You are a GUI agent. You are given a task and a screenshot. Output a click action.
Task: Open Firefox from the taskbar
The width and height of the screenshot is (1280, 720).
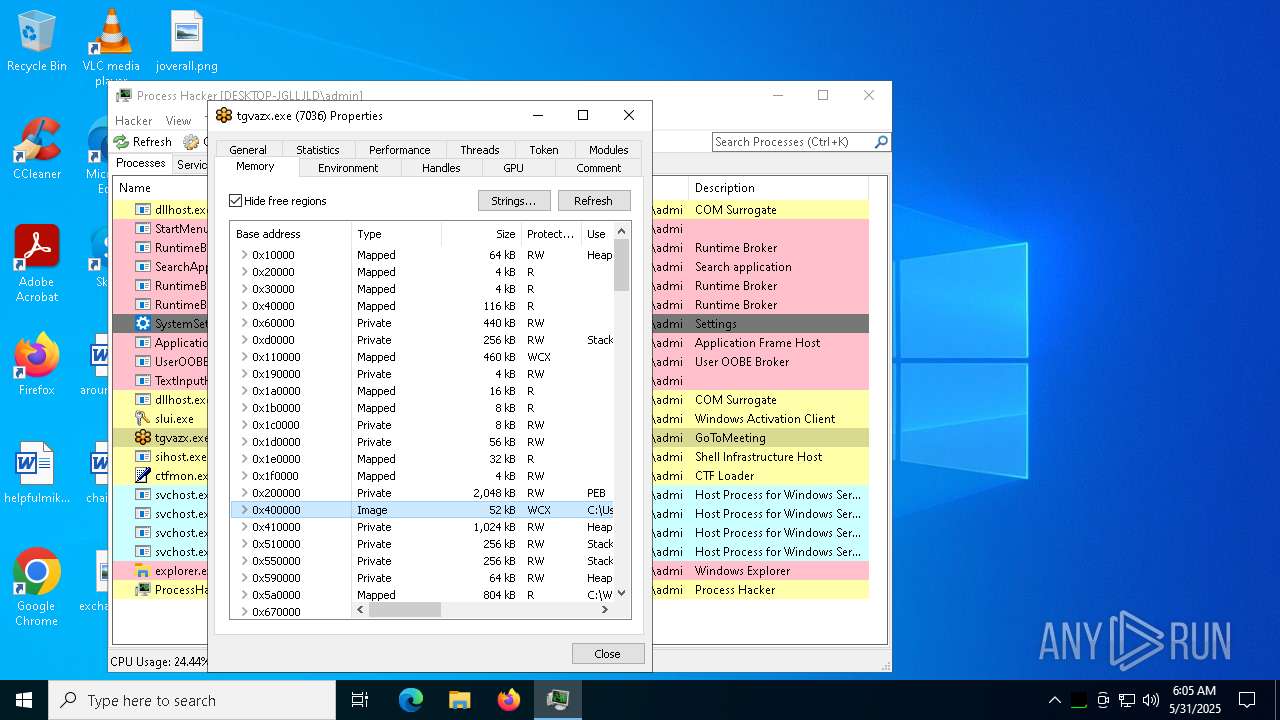(509, 700)
